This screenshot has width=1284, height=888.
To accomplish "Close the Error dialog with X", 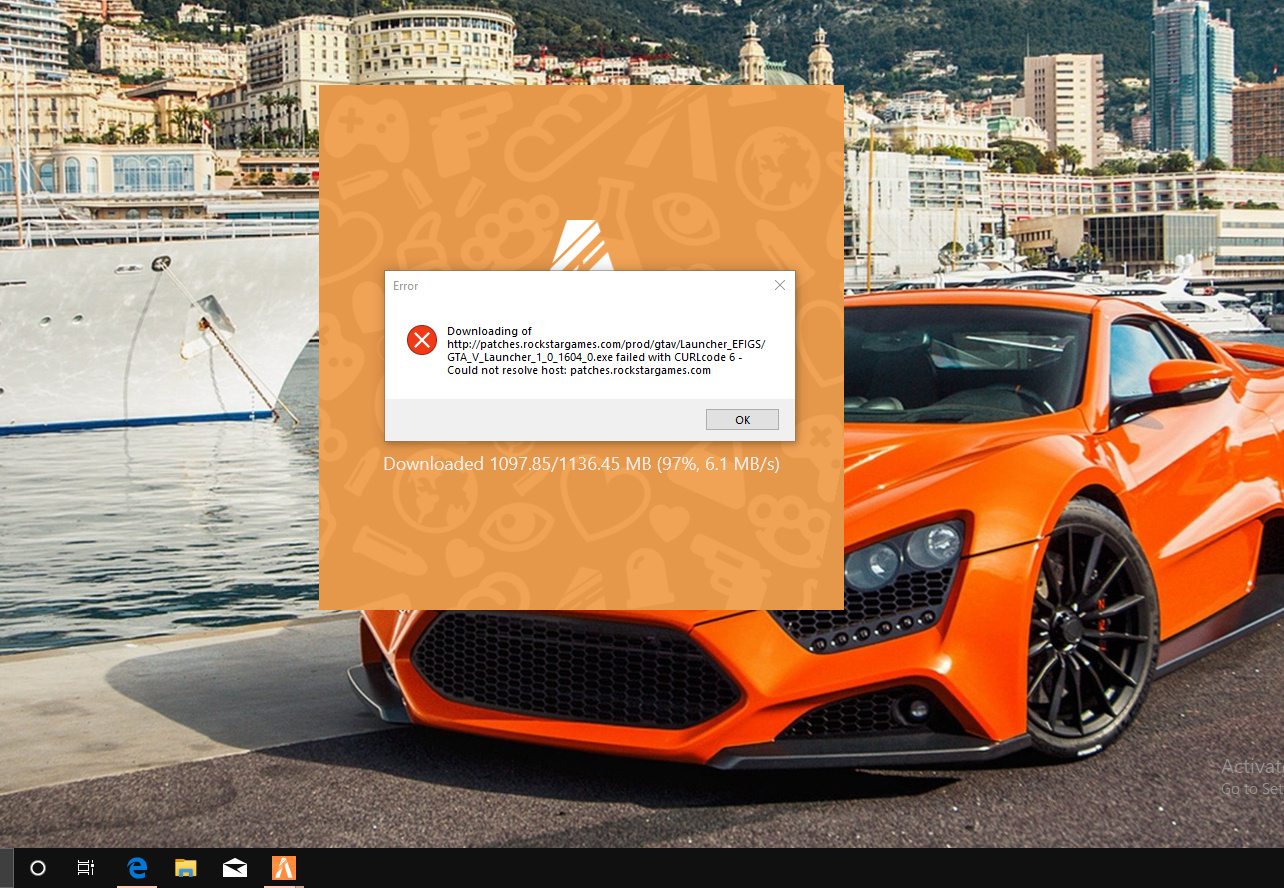I will click(780, 286).
